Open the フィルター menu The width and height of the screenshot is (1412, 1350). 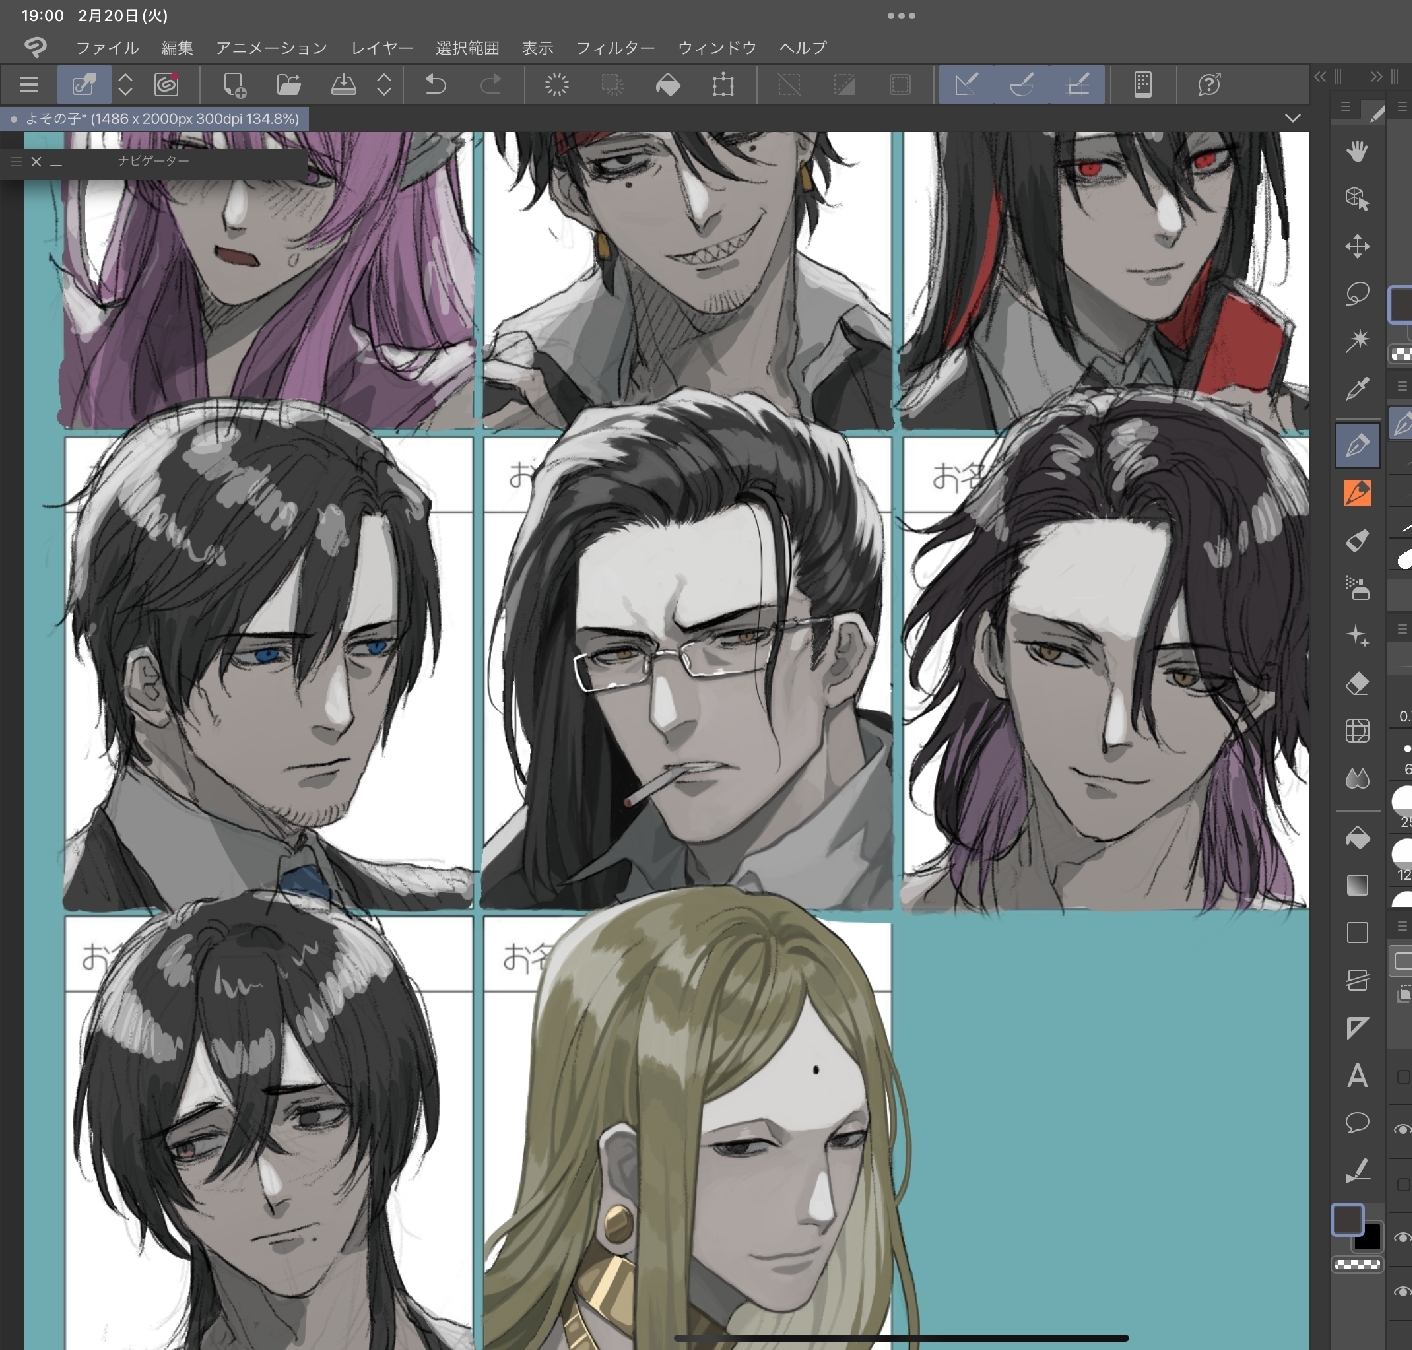[615, 47]
